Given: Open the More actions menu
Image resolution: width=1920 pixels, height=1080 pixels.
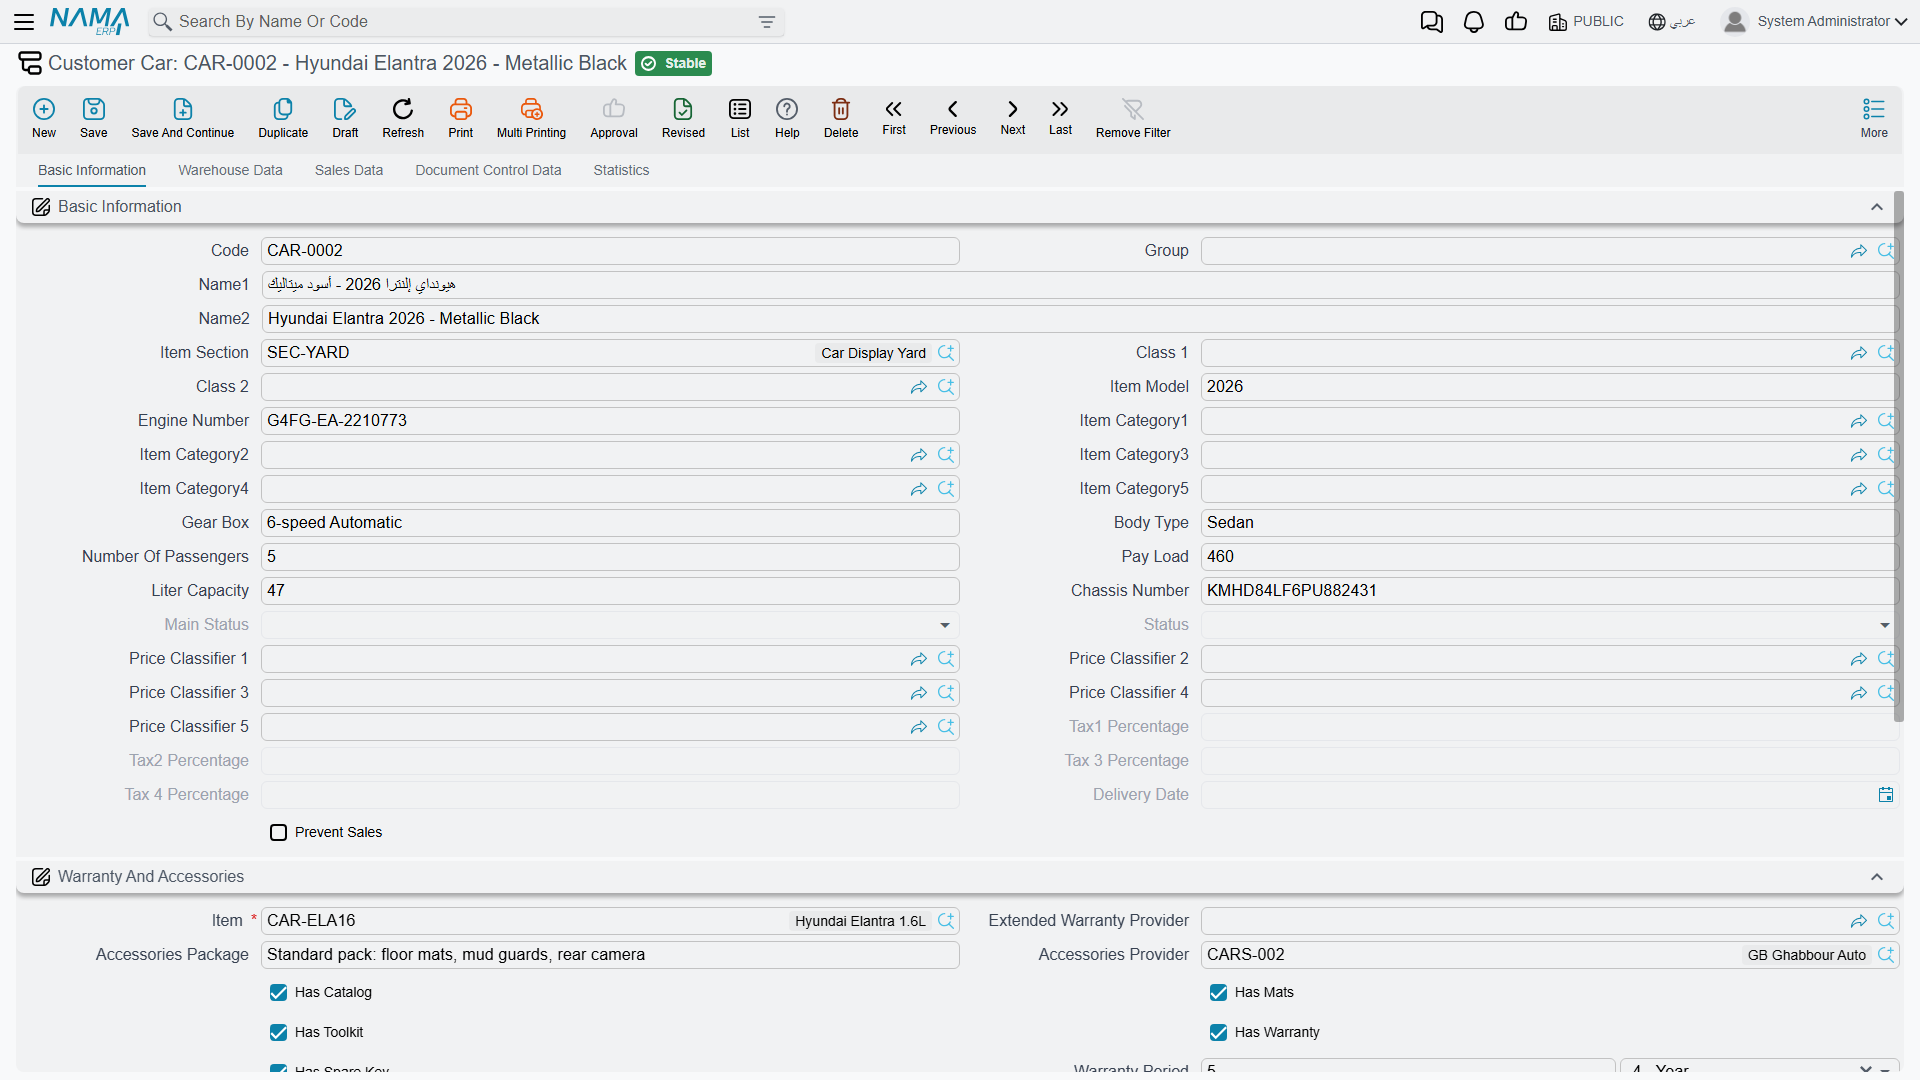Looking at the screenshot, I should click(x=1874, y=118).
